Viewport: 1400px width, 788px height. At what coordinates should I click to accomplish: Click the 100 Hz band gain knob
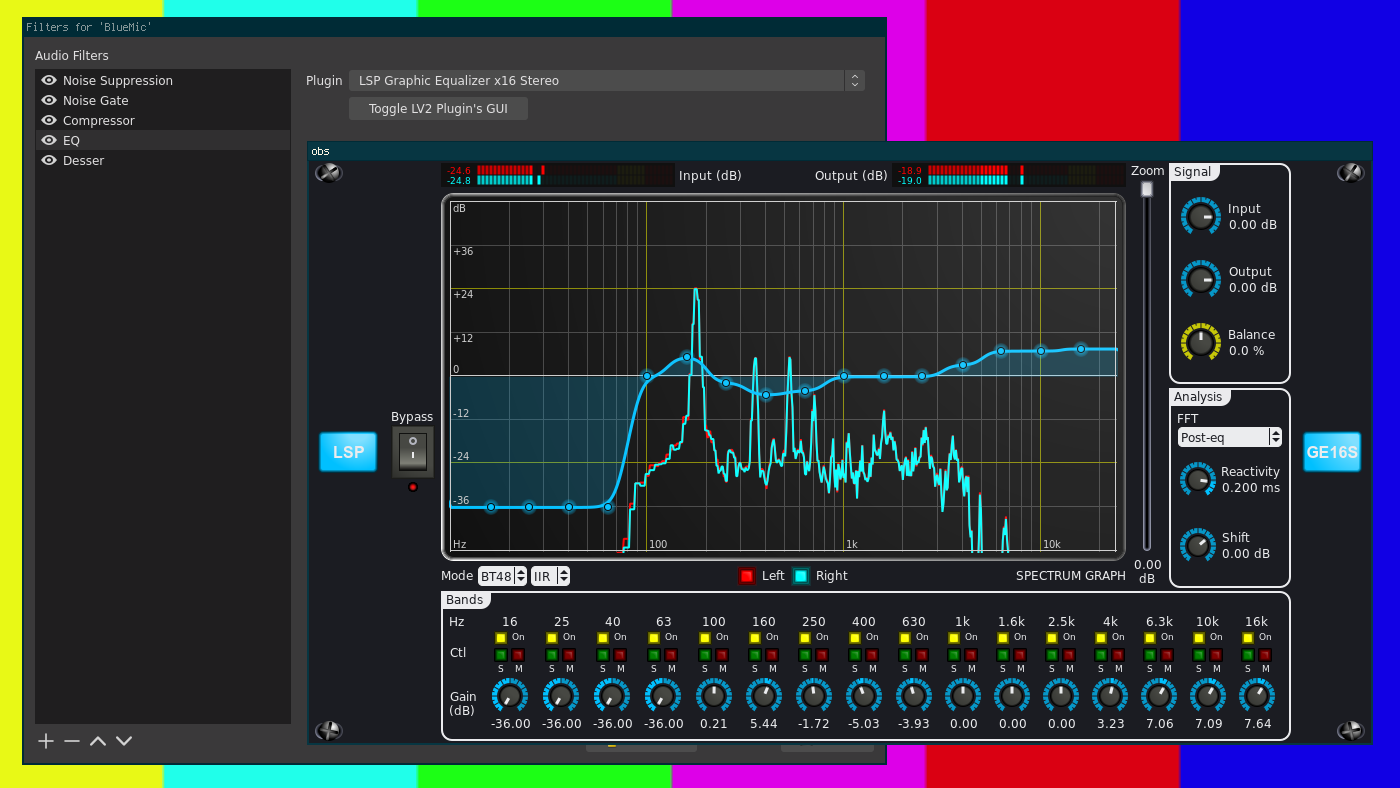[713, 696]
